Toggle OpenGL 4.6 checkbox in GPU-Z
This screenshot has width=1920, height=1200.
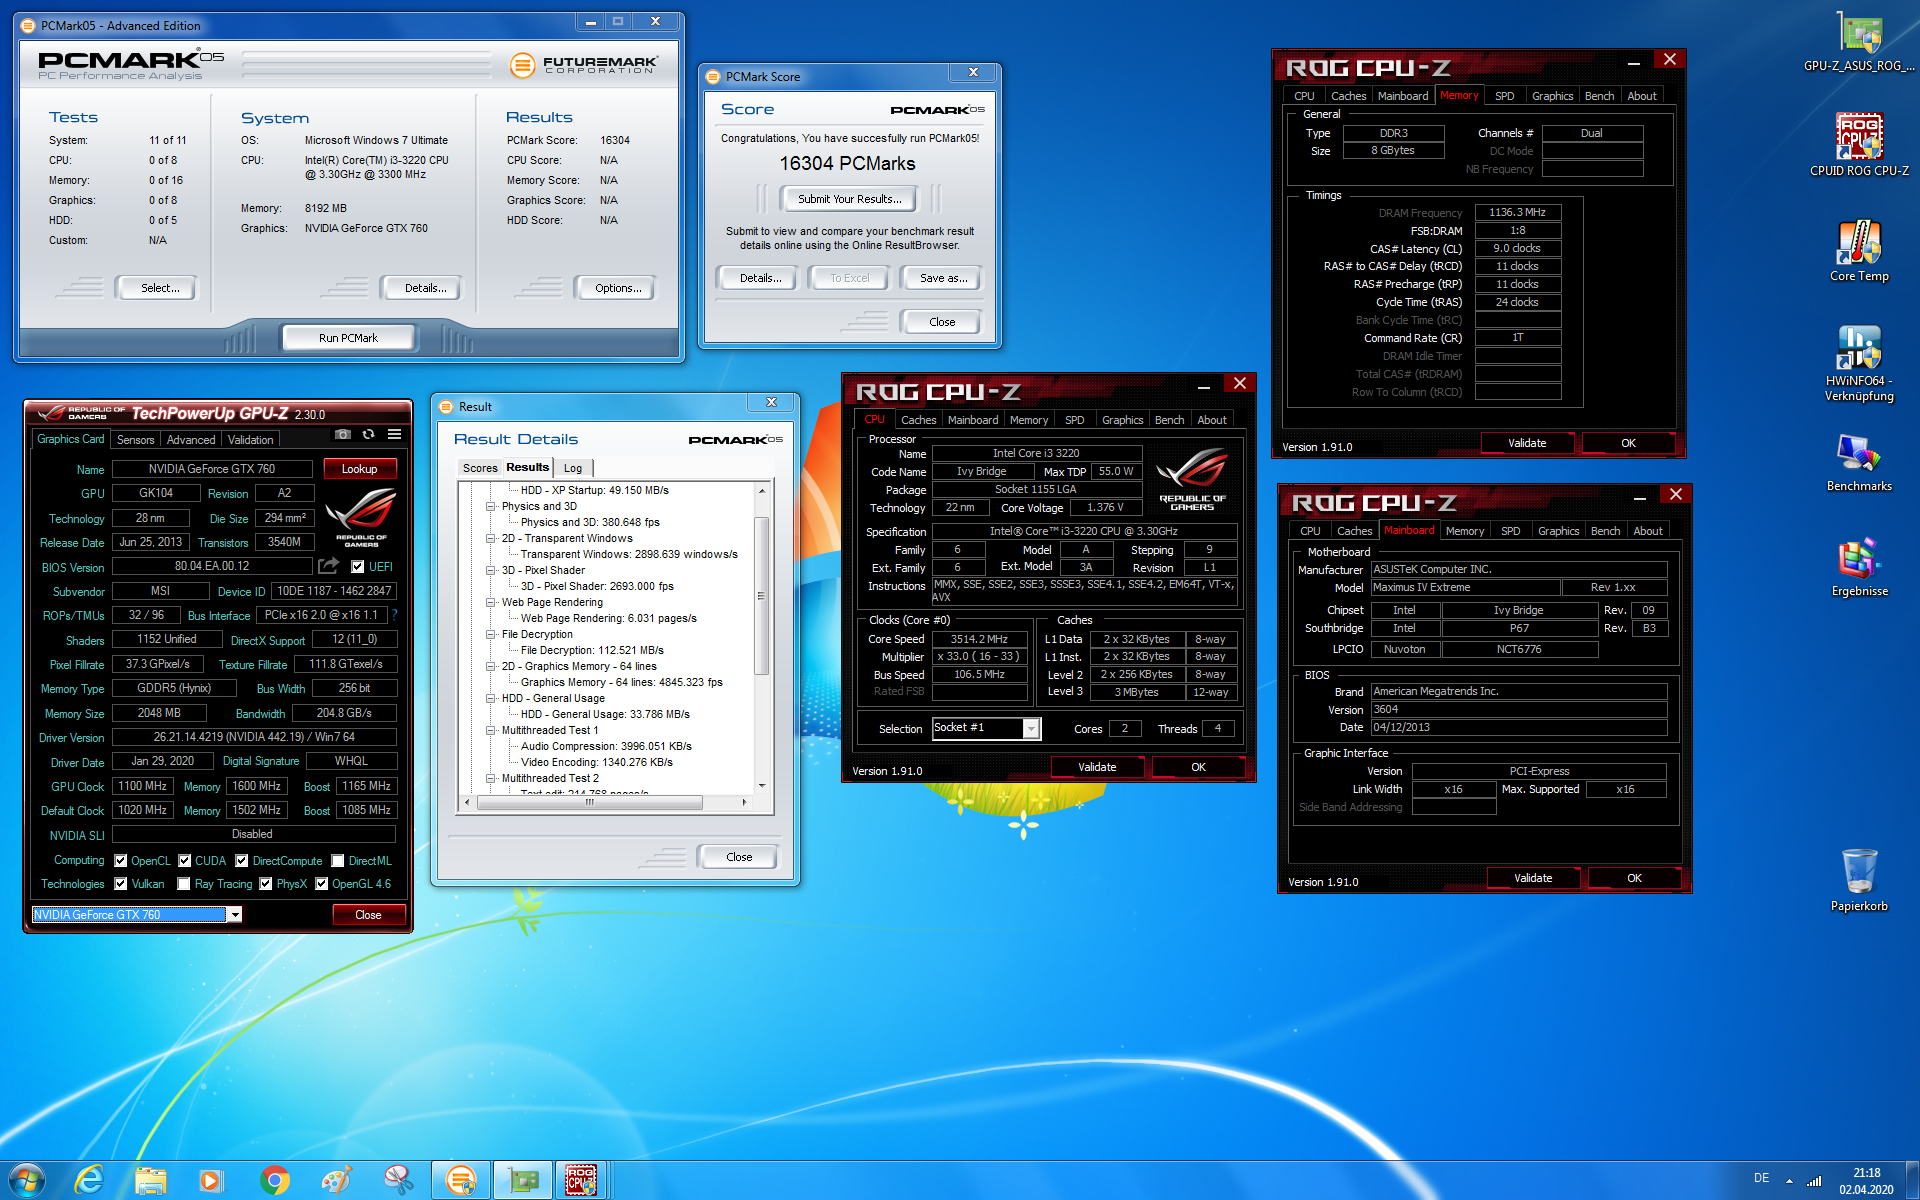coord(322,883)
